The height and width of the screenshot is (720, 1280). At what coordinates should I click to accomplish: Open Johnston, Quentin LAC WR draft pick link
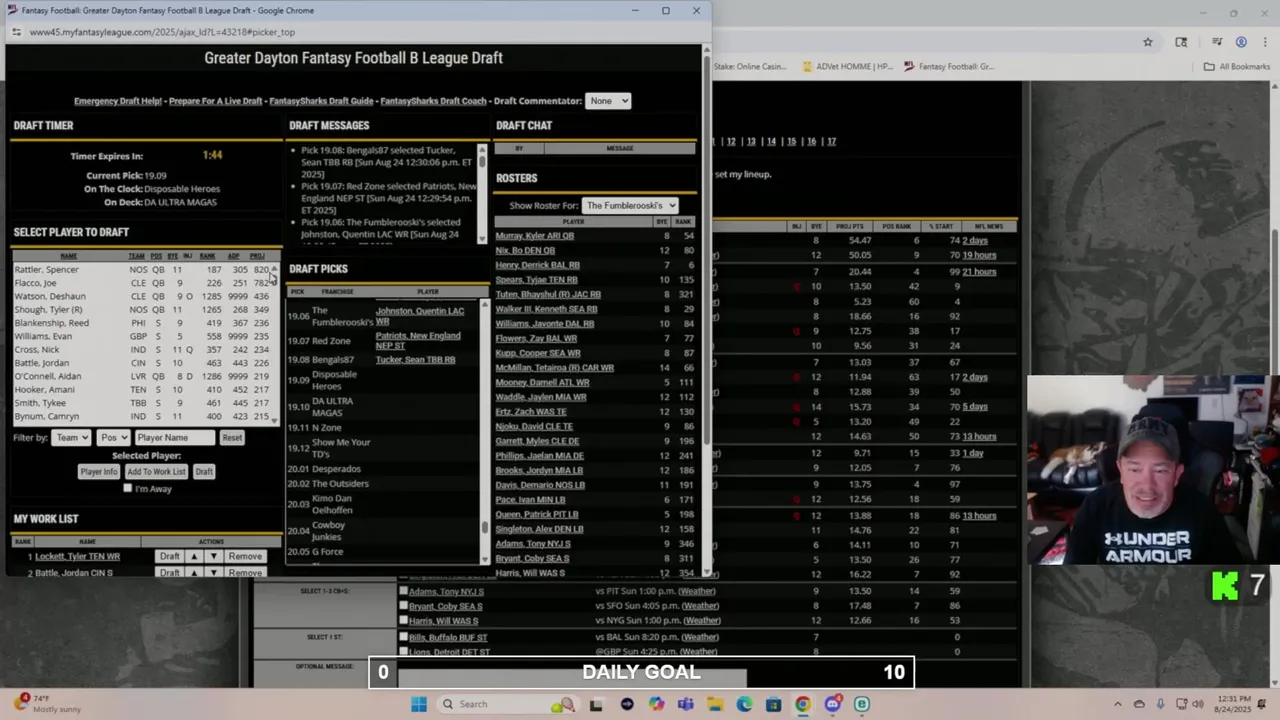point(419,316)
